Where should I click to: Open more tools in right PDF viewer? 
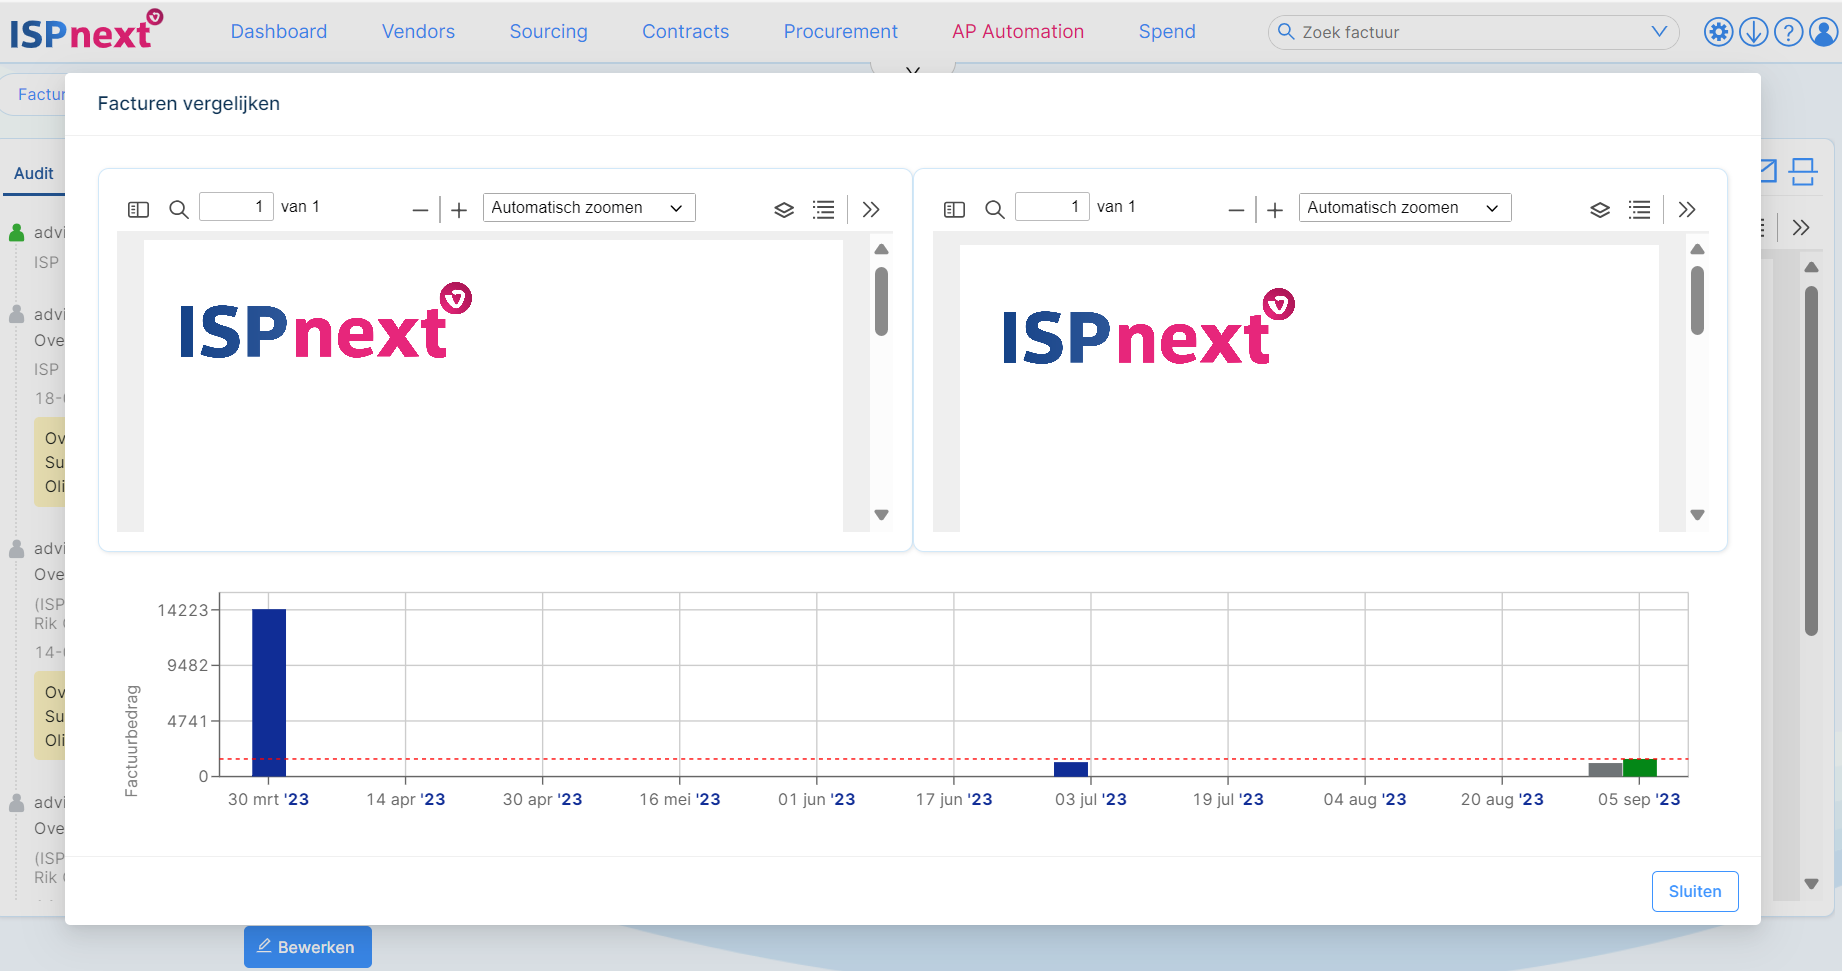(1687, 210)
